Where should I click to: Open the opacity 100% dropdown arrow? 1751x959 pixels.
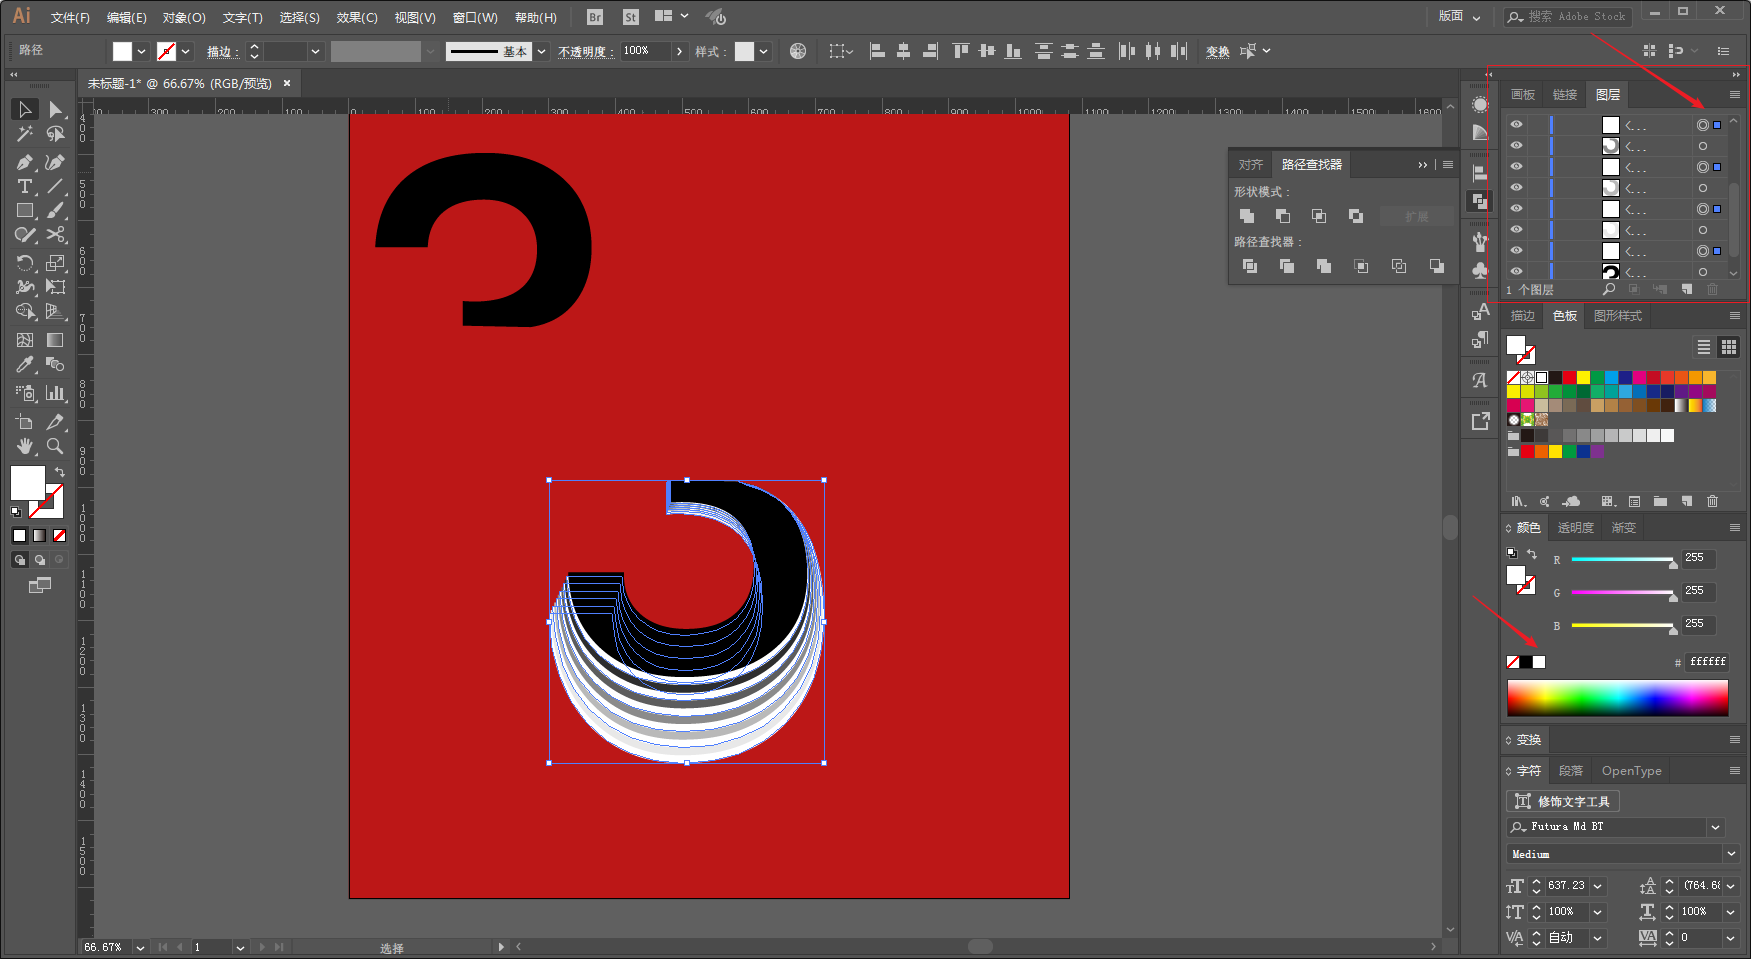tap(680, 51)
